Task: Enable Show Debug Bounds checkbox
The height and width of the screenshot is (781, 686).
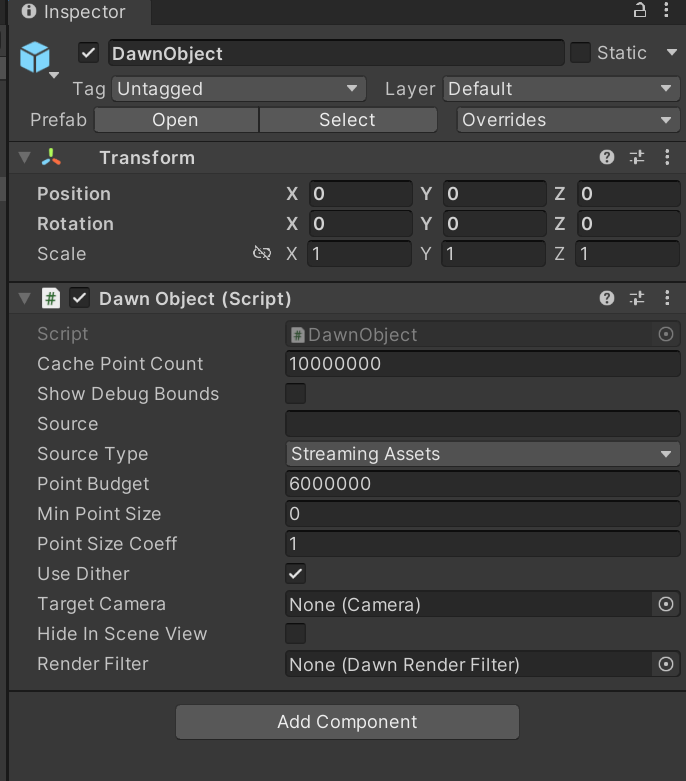Action: pyautogui.click(x=296, y=394)
